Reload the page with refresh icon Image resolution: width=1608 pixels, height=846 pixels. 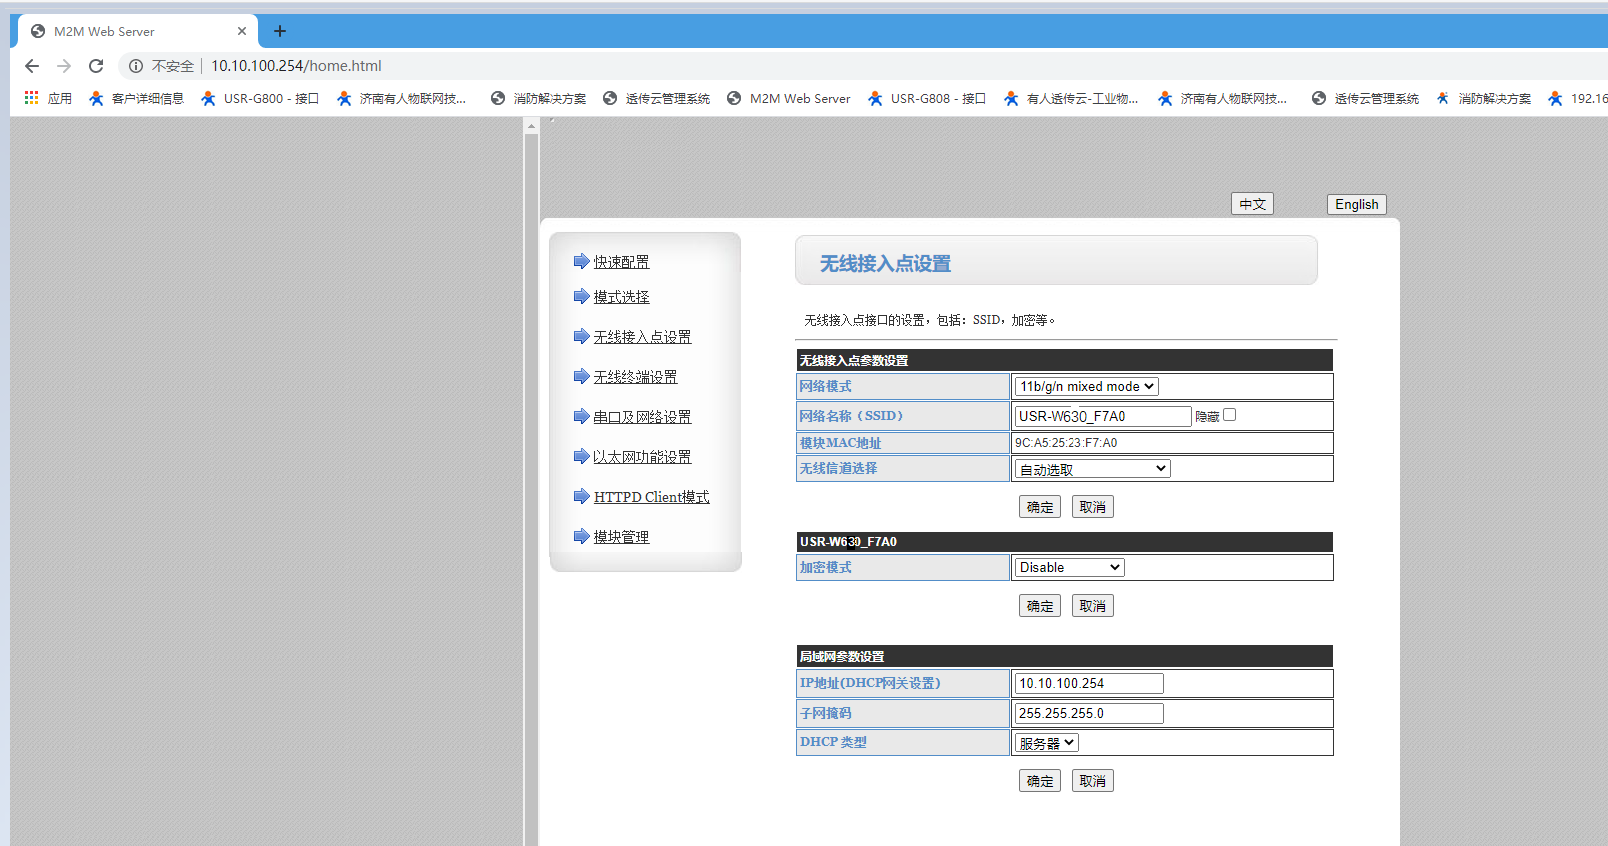(96, 66)
